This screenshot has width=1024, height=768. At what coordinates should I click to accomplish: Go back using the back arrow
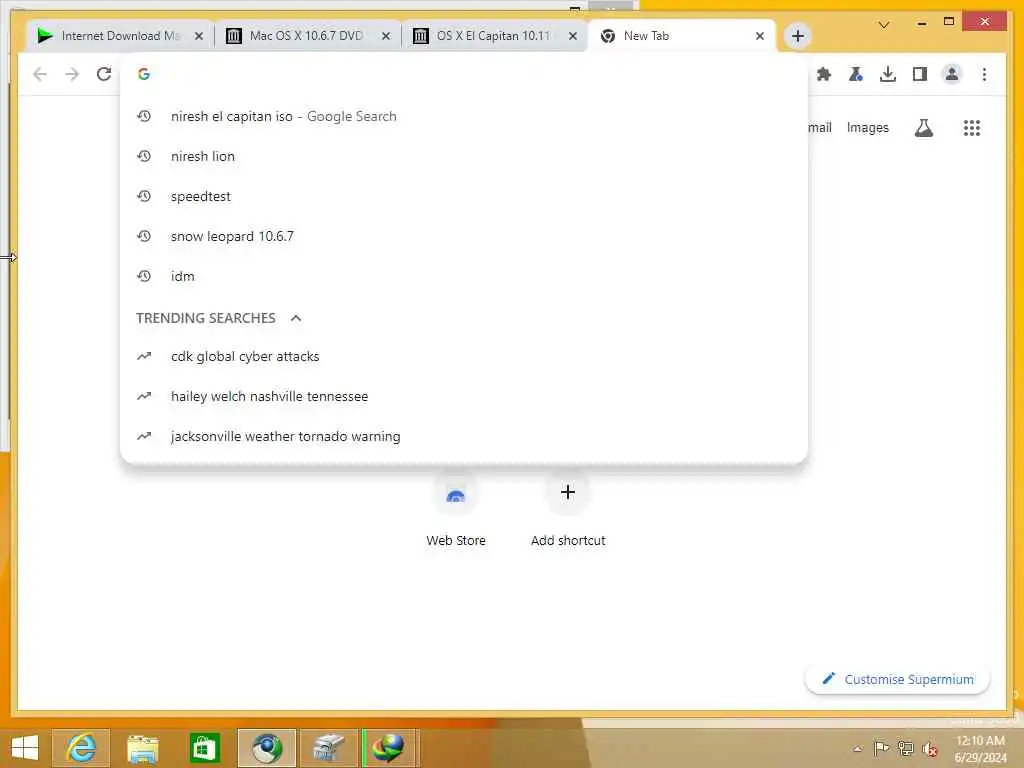tap(40, 74)
